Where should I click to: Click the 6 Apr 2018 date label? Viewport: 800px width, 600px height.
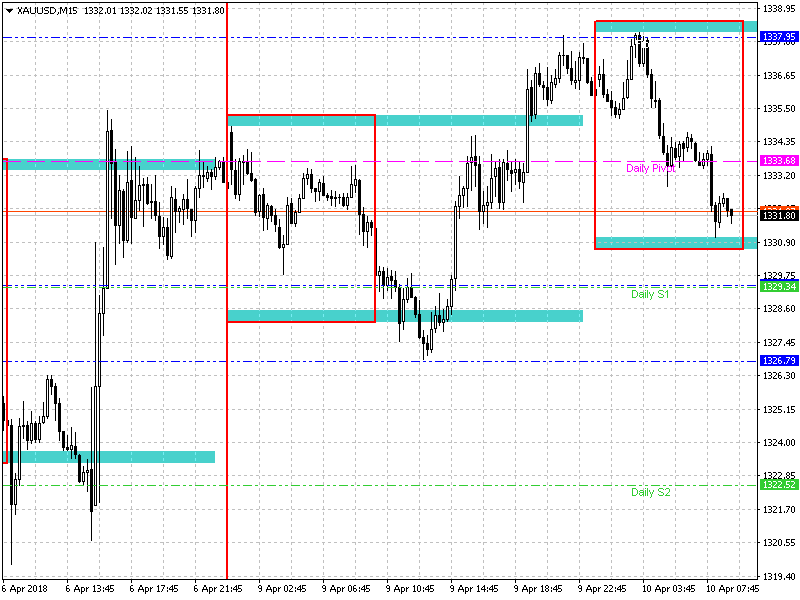[23, 588]
